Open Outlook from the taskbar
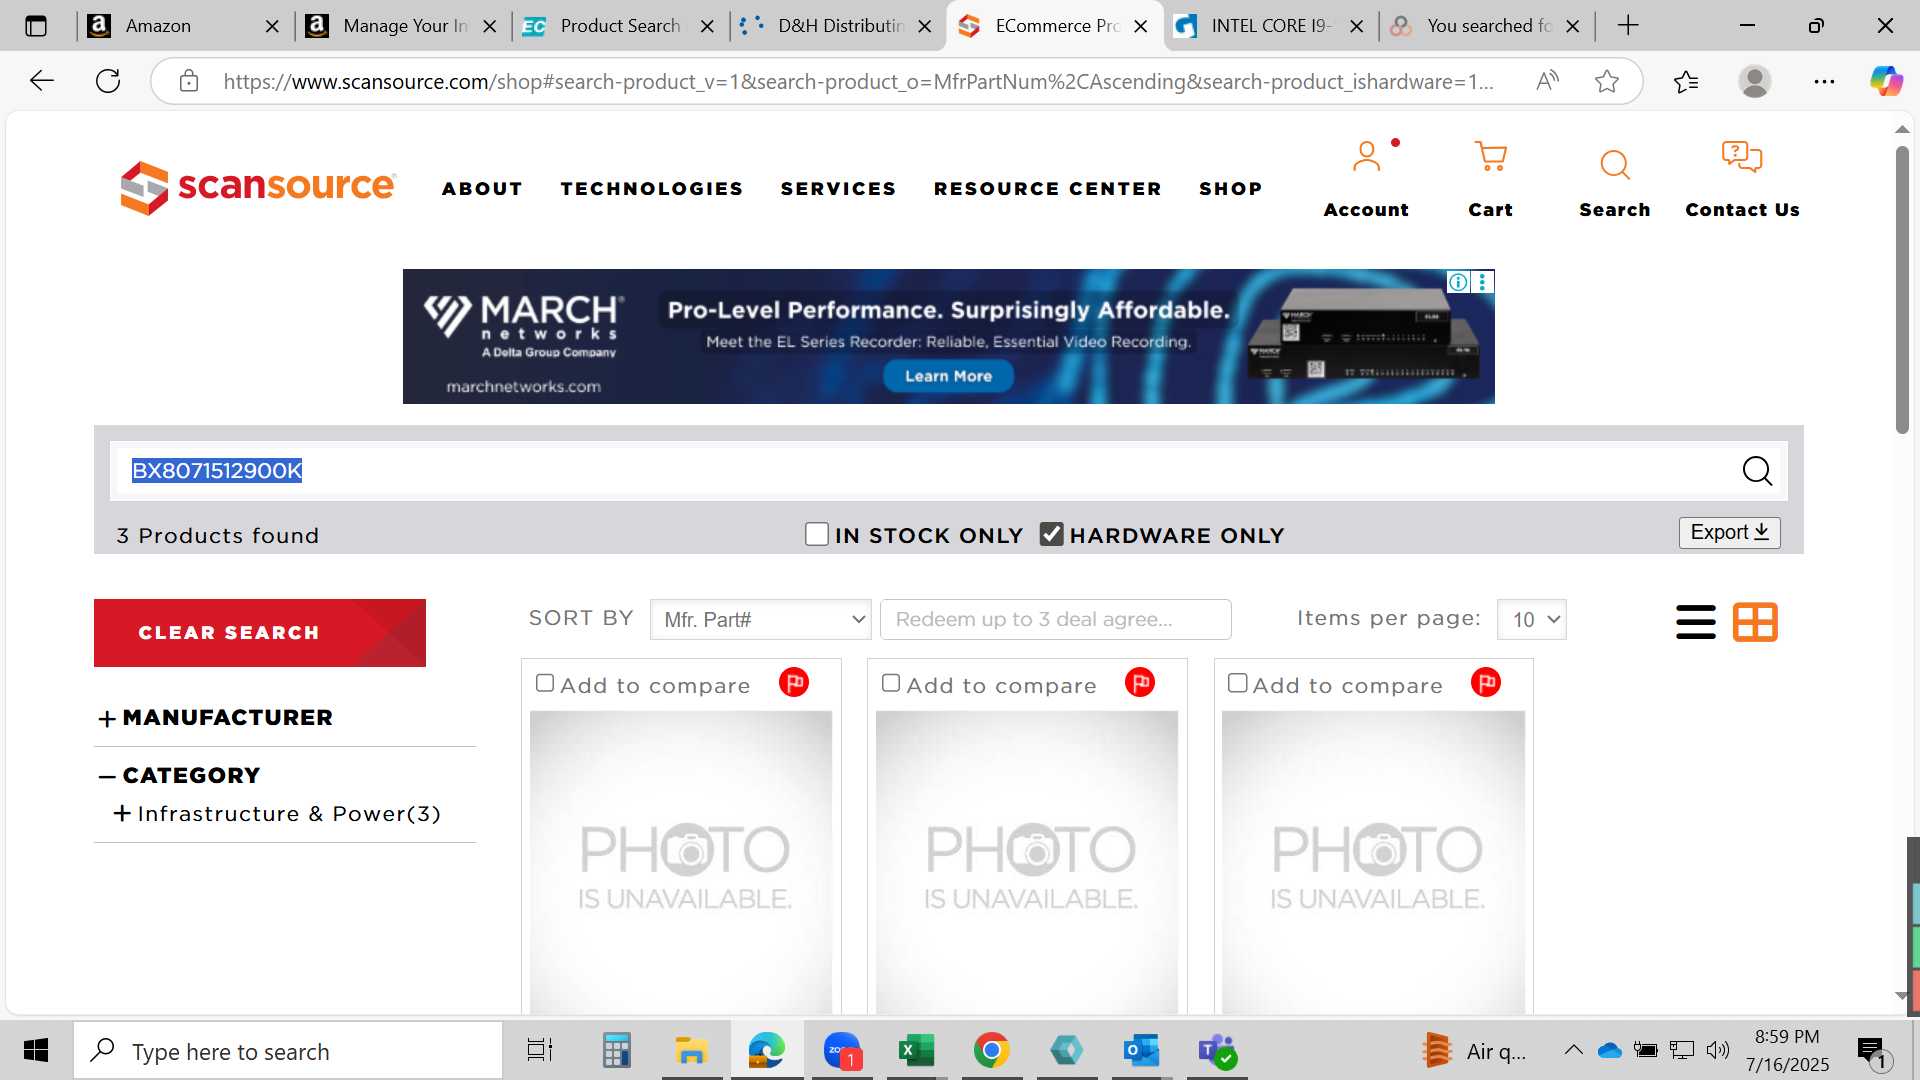 [1141, 1050]
